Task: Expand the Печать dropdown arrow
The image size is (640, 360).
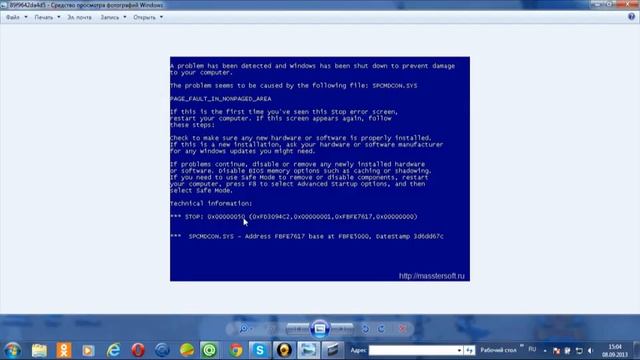Action: (58, 17)
